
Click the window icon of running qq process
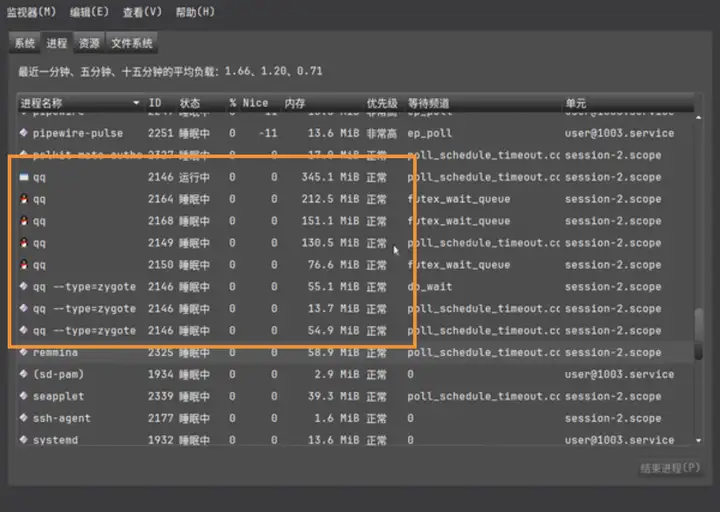point(24,177)
